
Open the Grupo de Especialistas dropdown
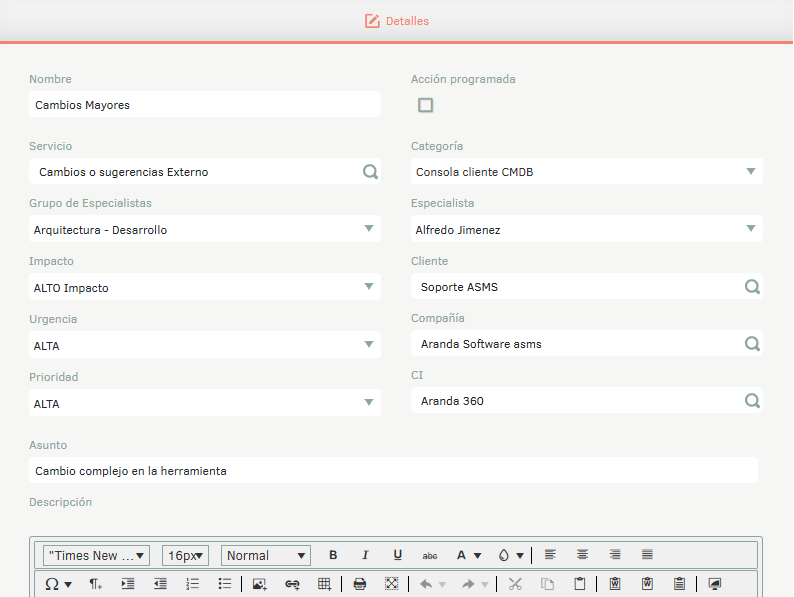(369, 230)
